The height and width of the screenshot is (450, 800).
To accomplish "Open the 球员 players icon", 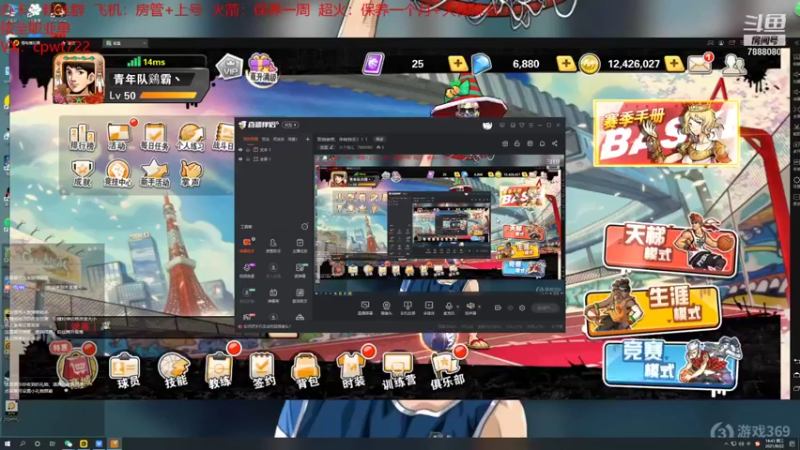I will tap(126, 370).
